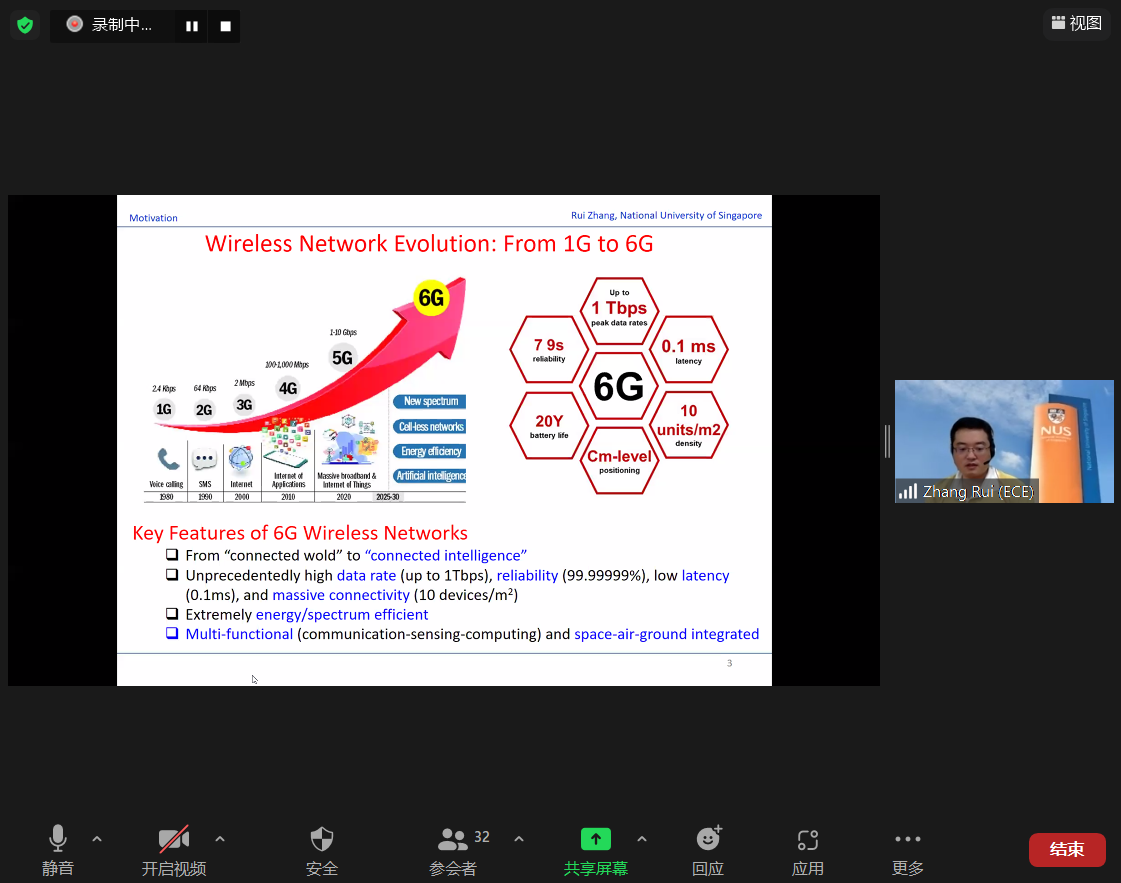
Task: Stop the meeting recording
Action: pos(225,26)
